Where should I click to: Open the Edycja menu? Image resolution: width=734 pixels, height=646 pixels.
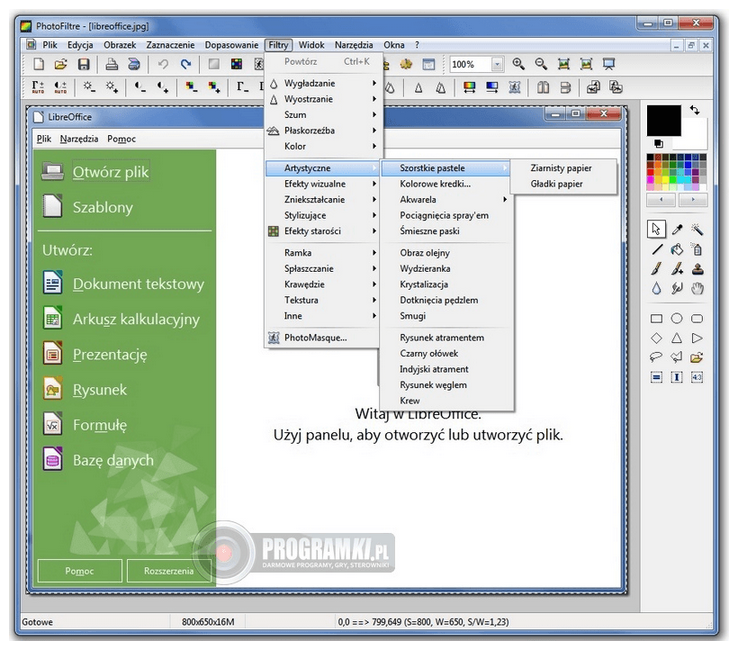click(80, 45)
